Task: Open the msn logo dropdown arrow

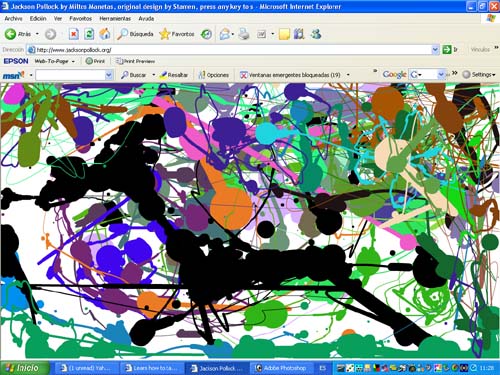Action: tap(31, 75)
